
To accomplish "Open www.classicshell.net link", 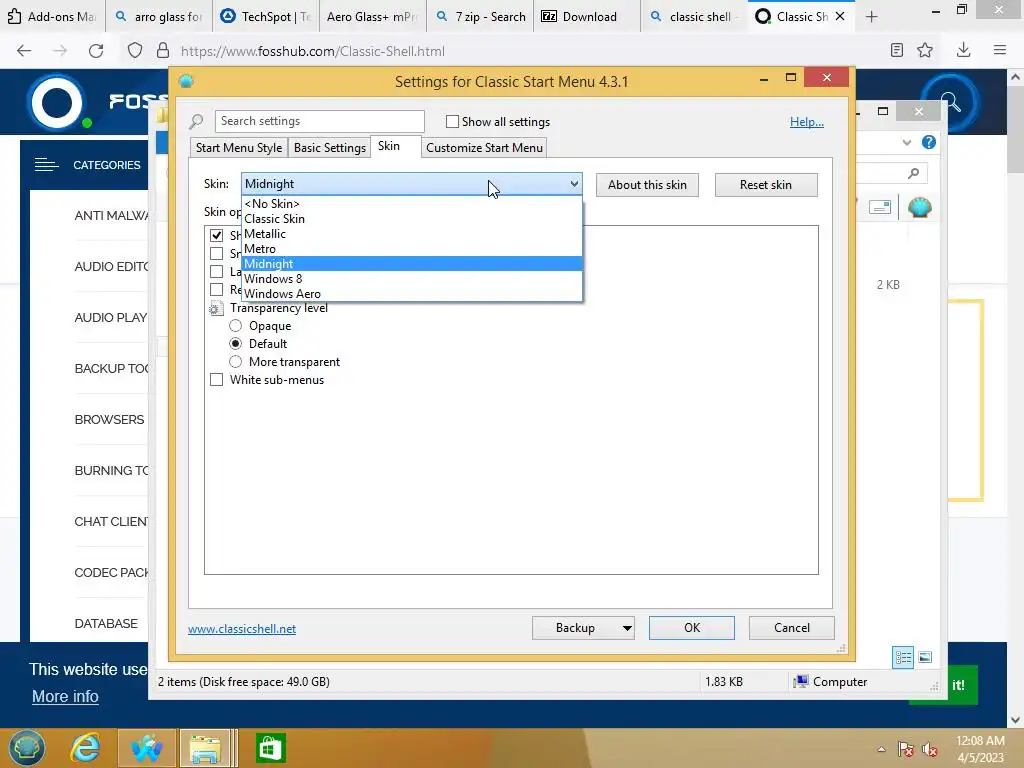I will [242, 629].
